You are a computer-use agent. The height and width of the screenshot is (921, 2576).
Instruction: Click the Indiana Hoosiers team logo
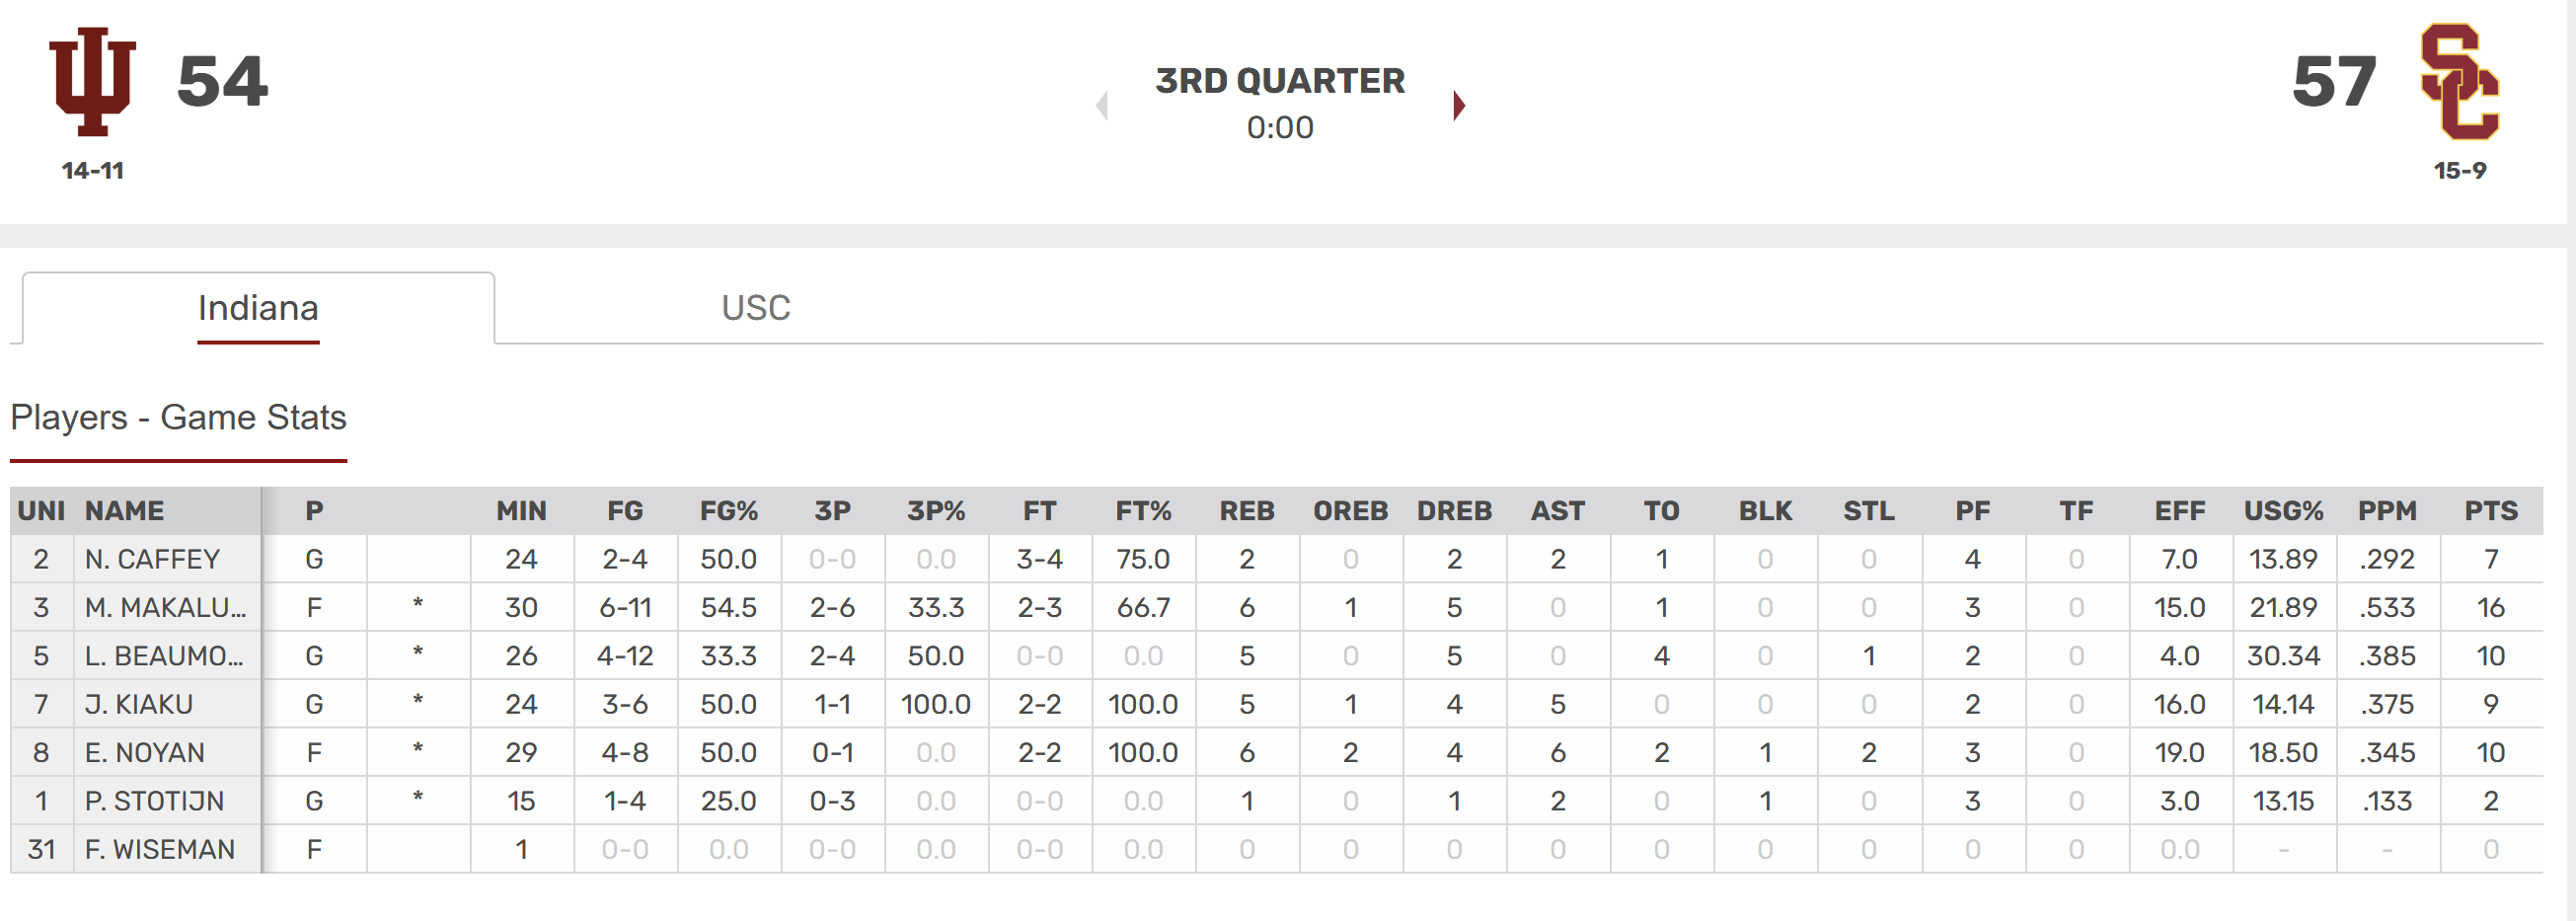(92, 81)
